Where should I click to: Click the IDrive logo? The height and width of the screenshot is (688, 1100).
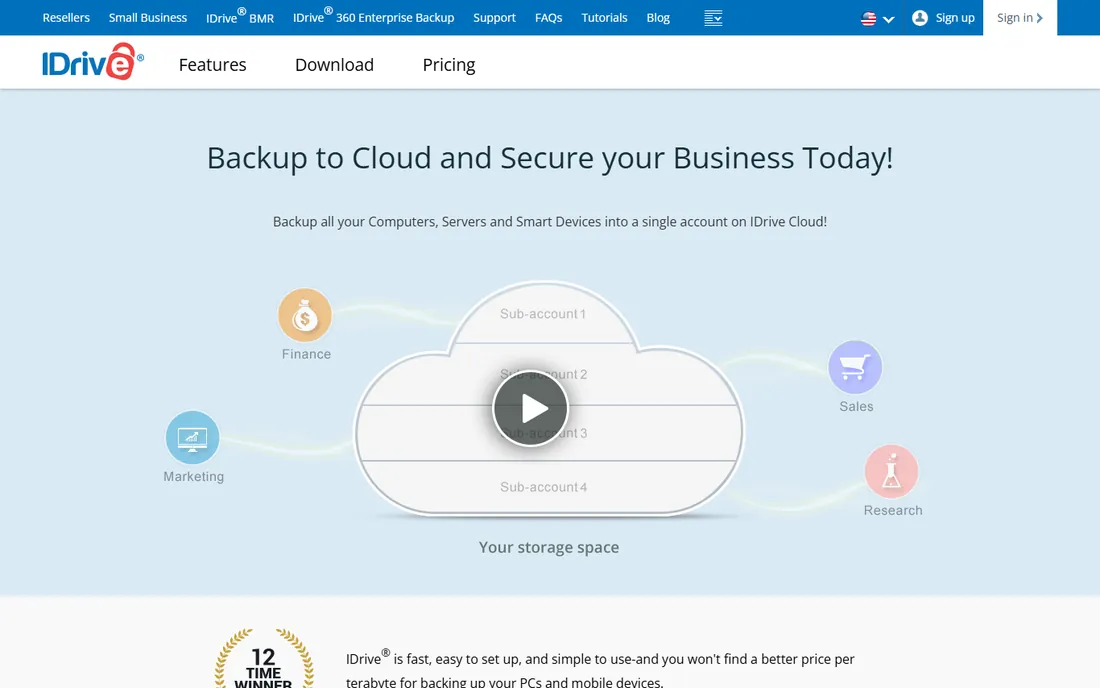click(x=93, y=62)
